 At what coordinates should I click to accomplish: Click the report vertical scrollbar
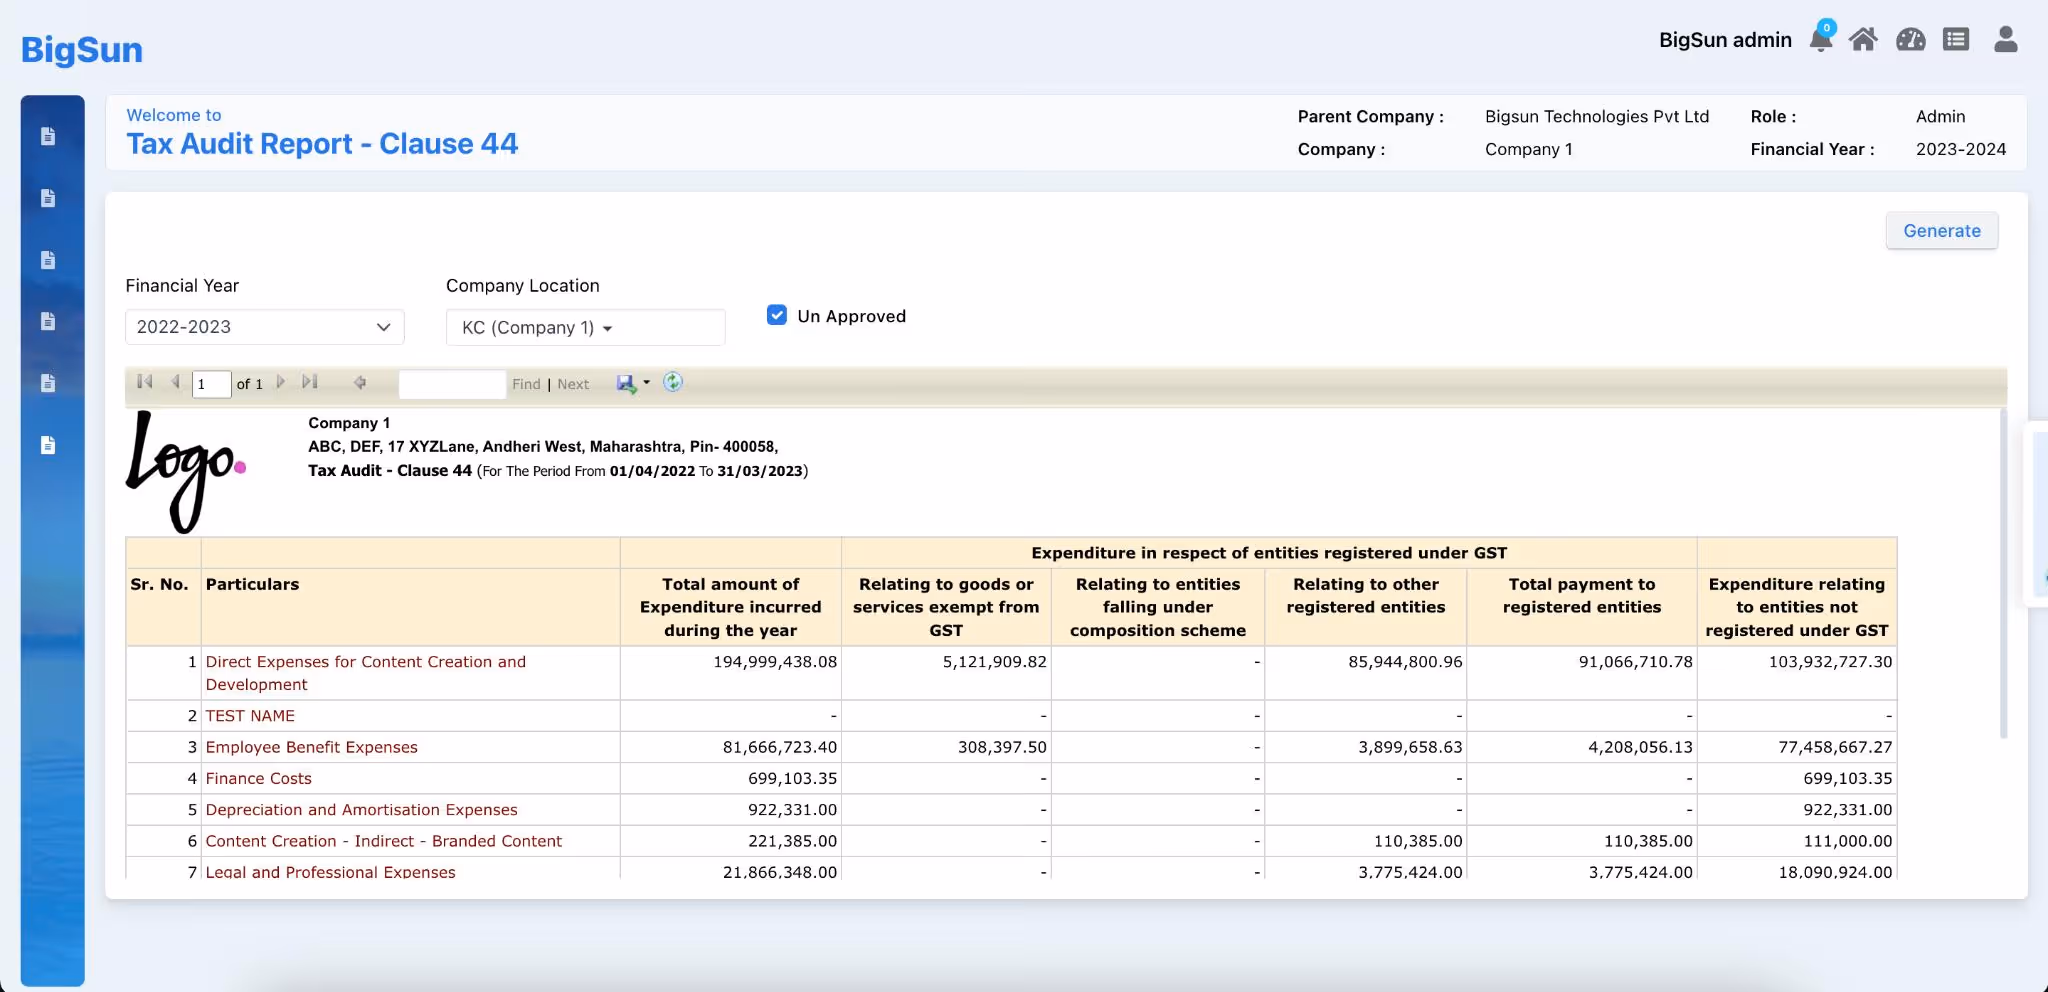pos(2002,575)
